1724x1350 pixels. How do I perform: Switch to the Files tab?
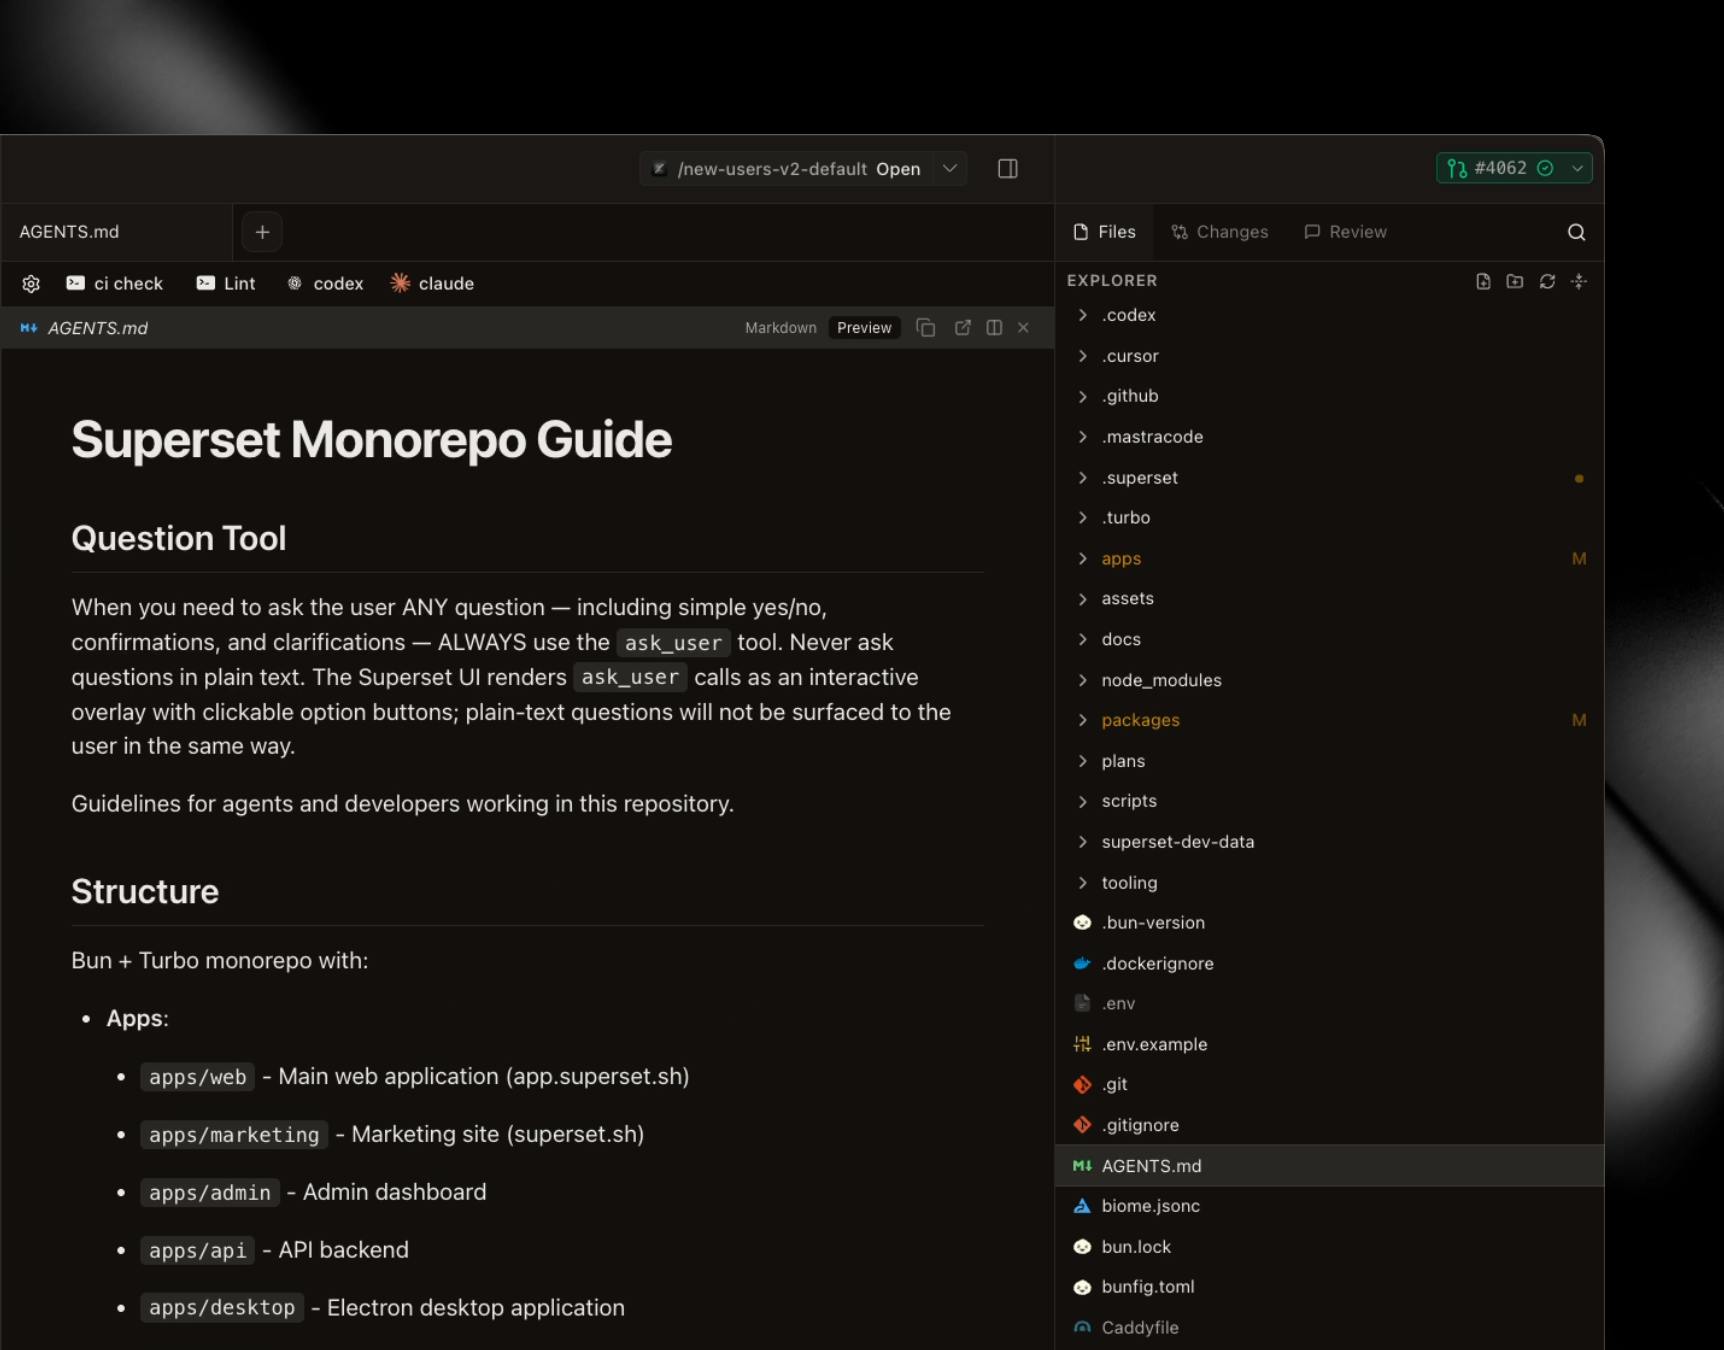click(x=1104, y=232)
